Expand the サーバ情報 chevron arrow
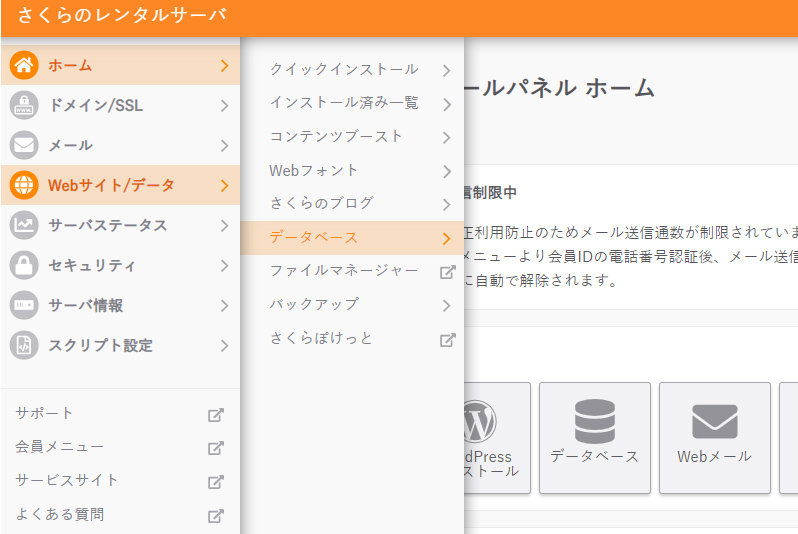 point(224,305)
